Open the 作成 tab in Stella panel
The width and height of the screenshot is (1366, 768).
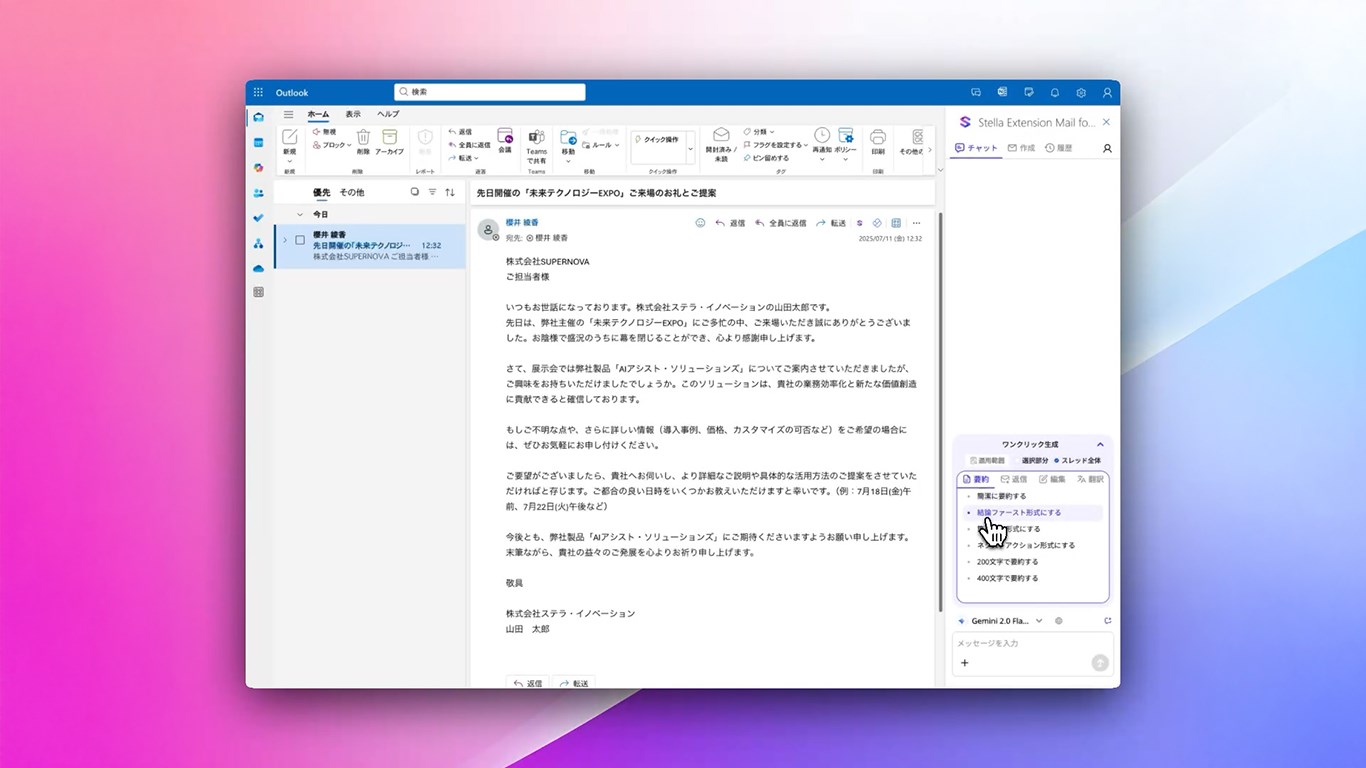1021,148
